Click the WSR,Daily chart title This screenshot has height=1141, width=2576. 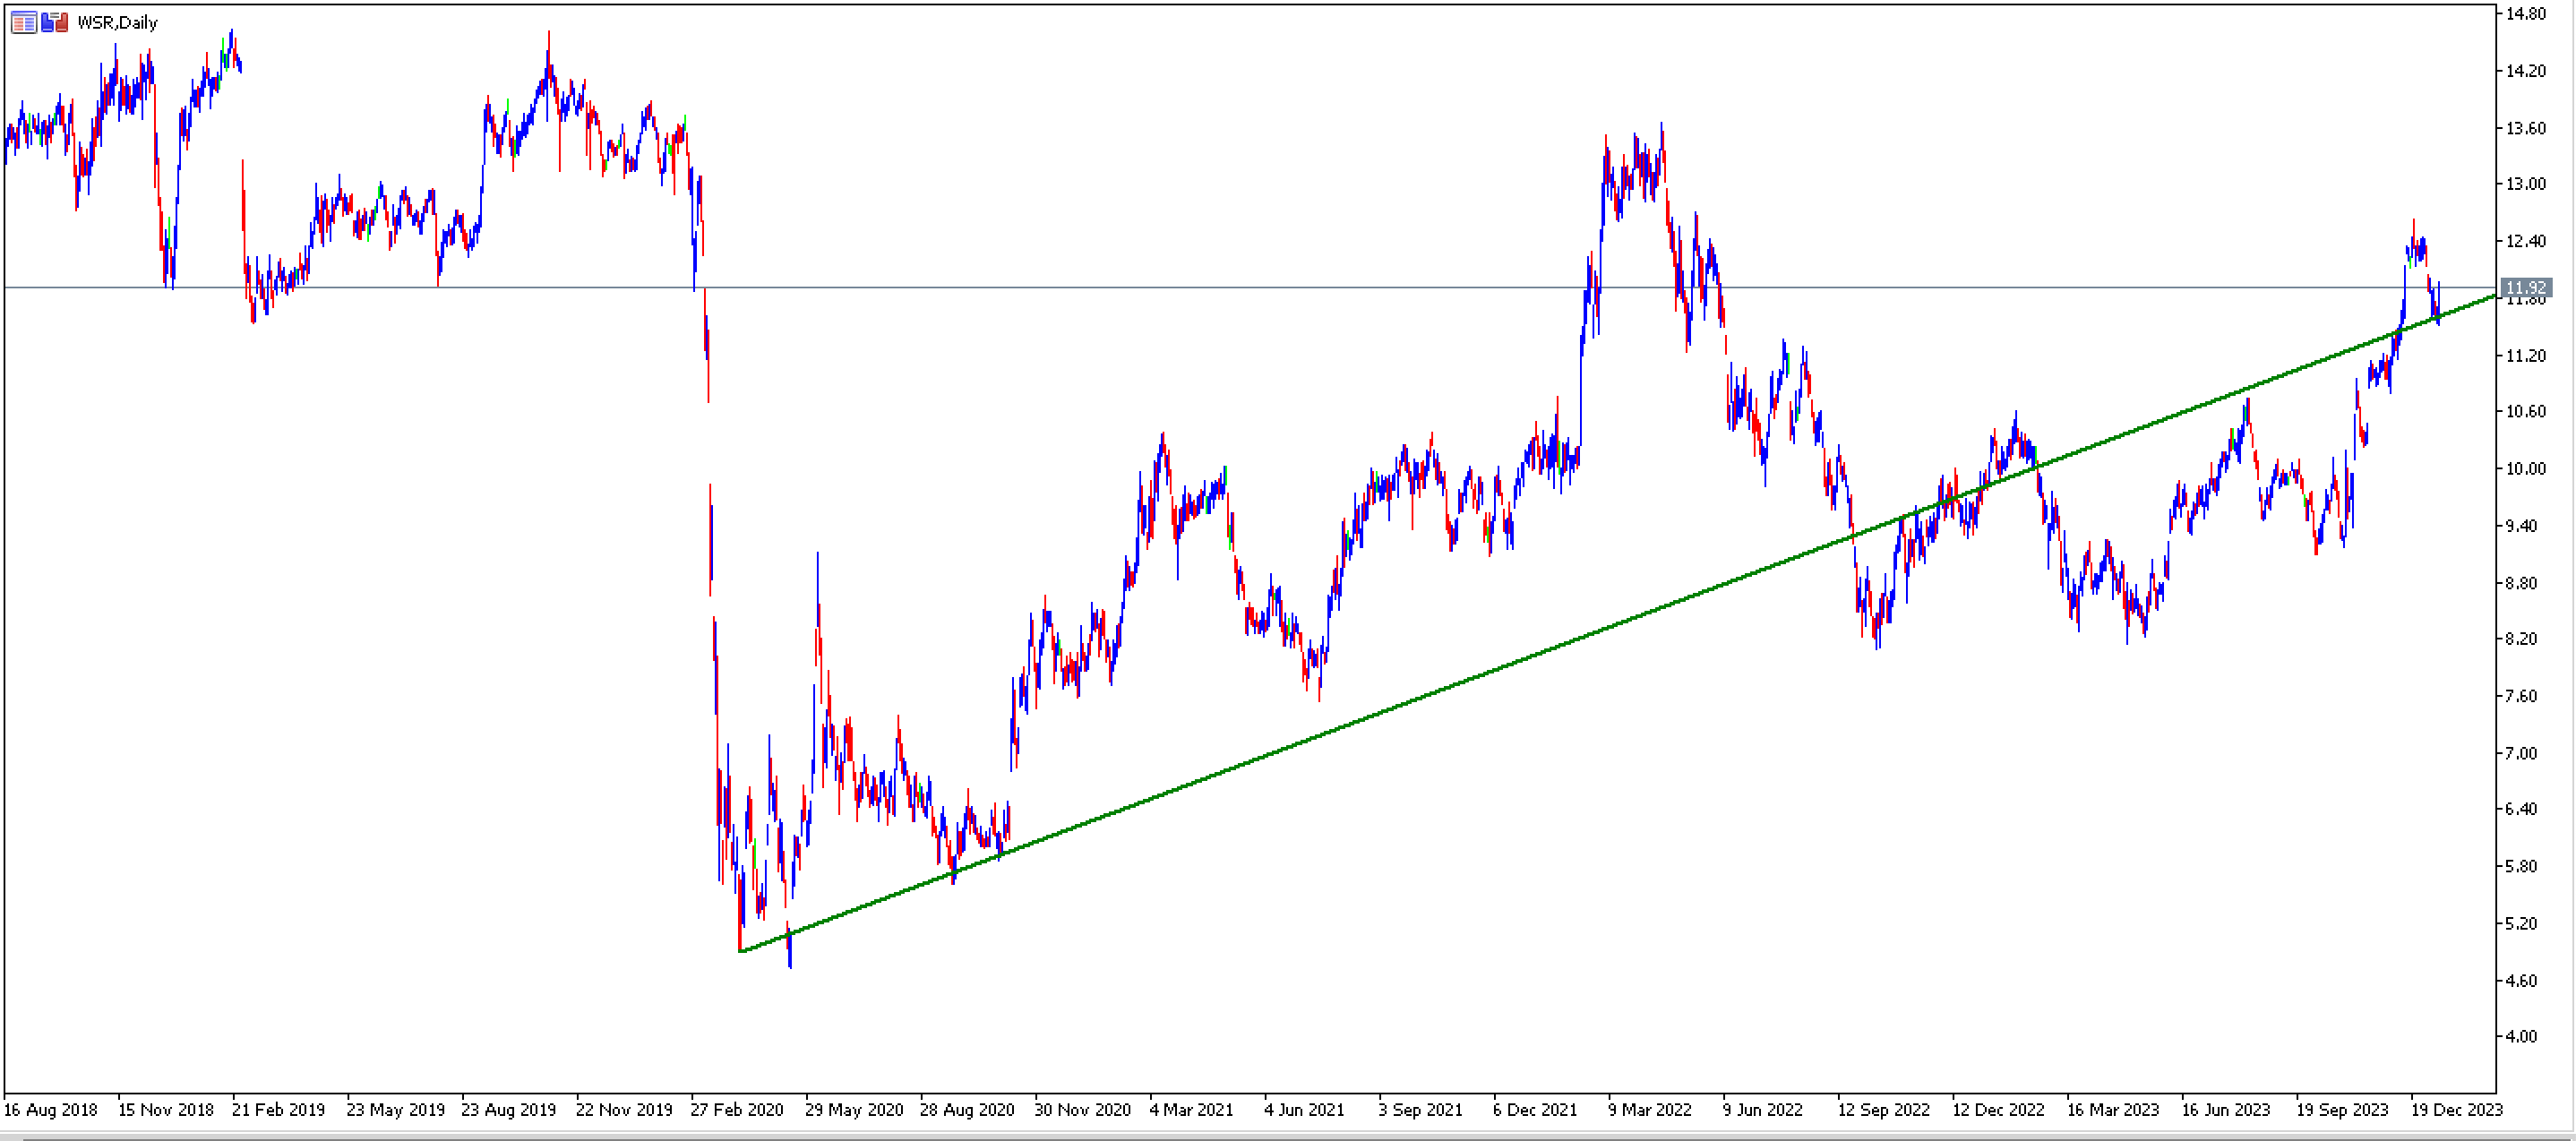click(117, 22)
